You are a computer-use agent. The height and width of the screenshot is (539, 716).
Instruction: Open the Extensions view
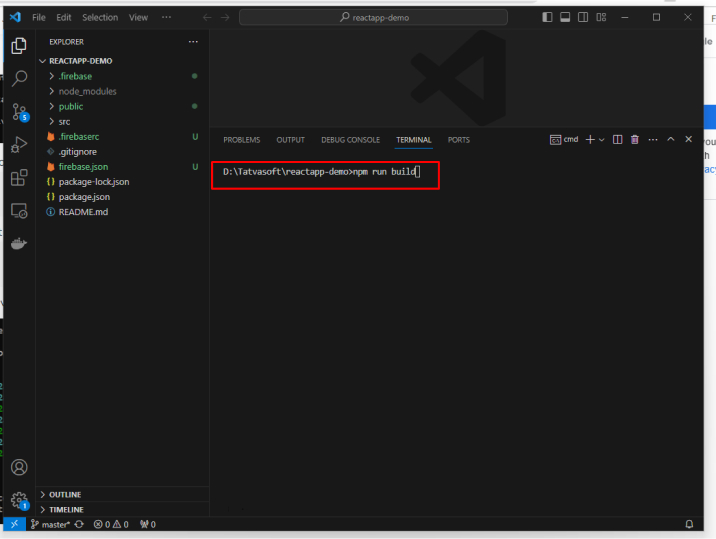click(x=18, y=178)
